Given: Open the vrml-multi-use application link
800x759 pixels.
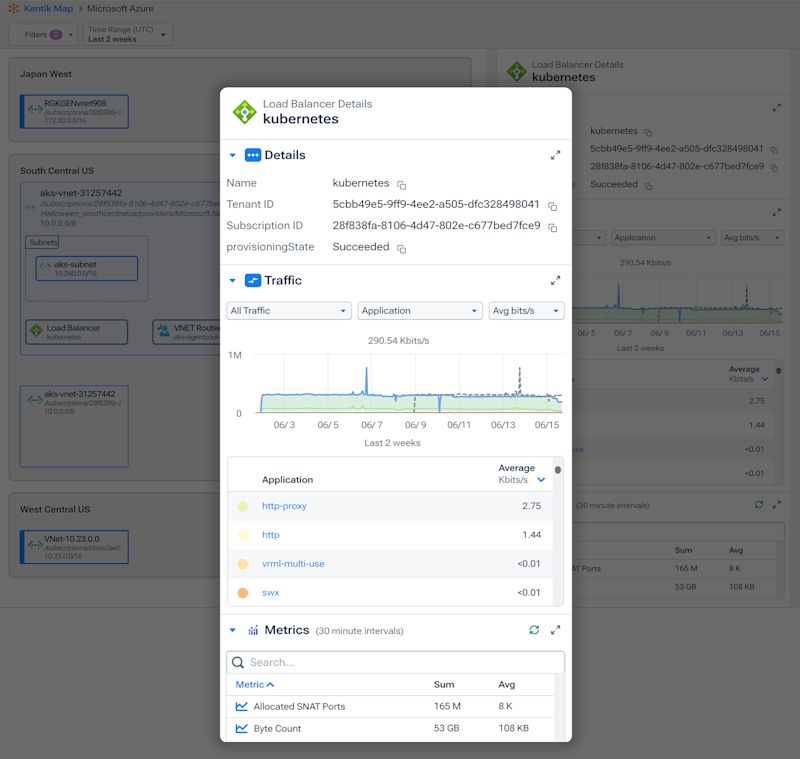Looking at the screenshot, I should (293, 564).
